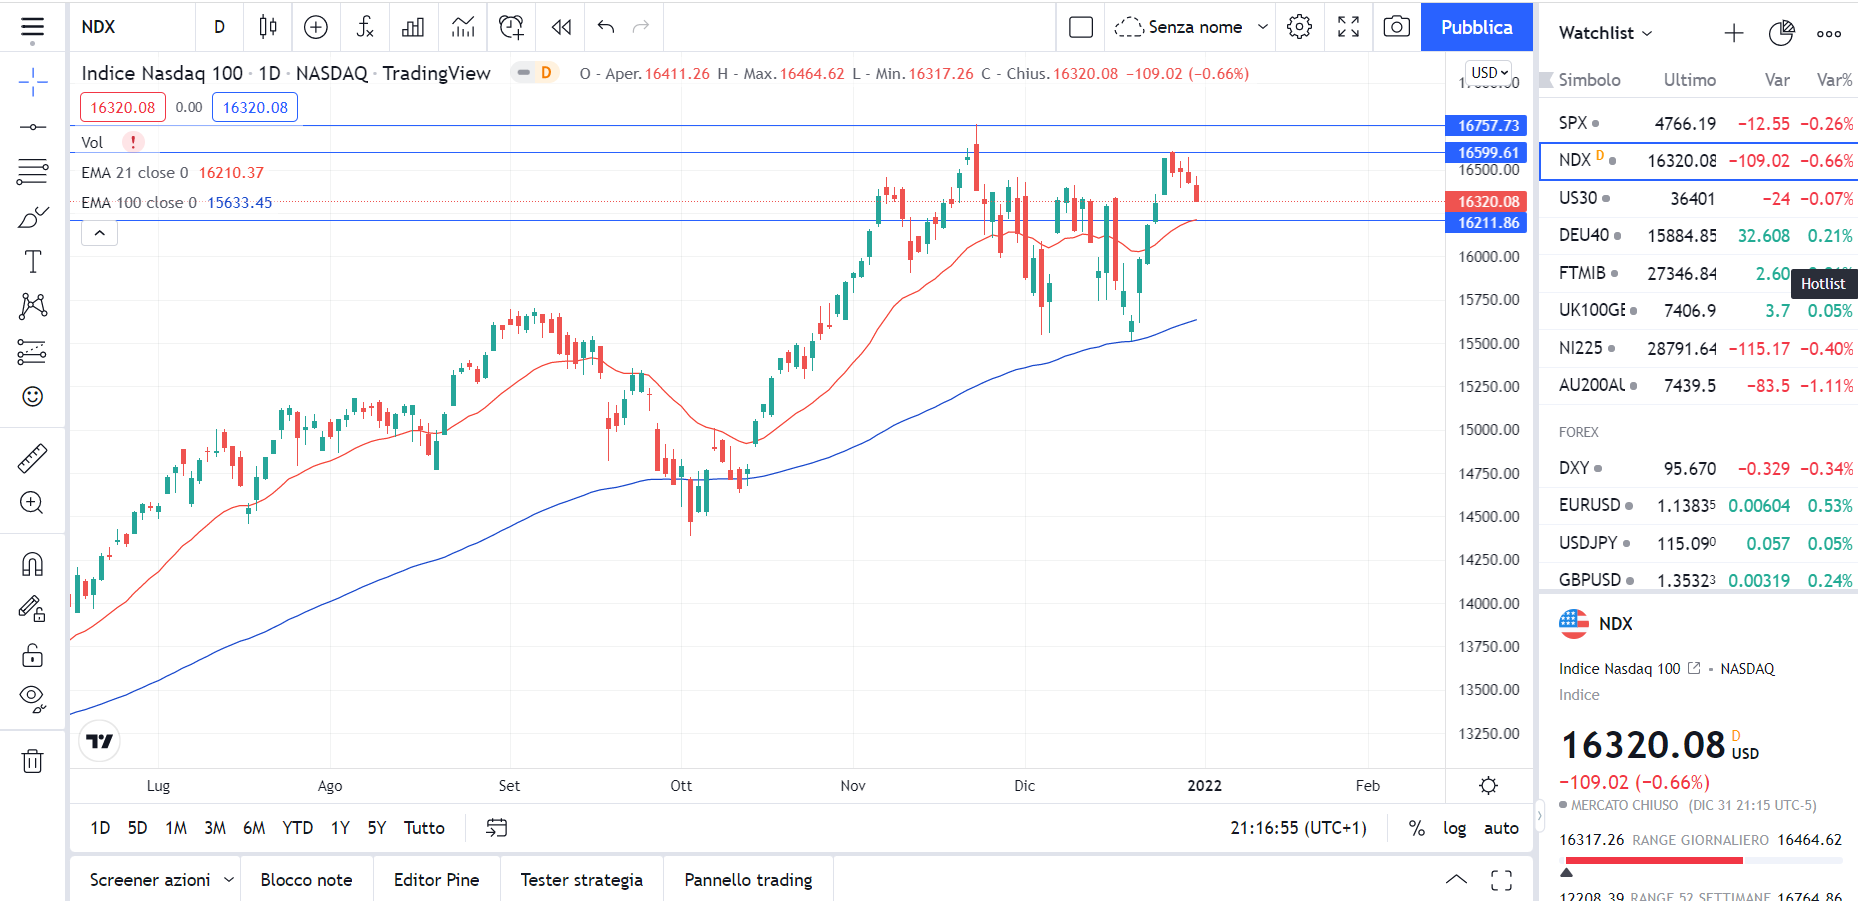
Task: Select the brush drawing tool
Action: point(32,217)
